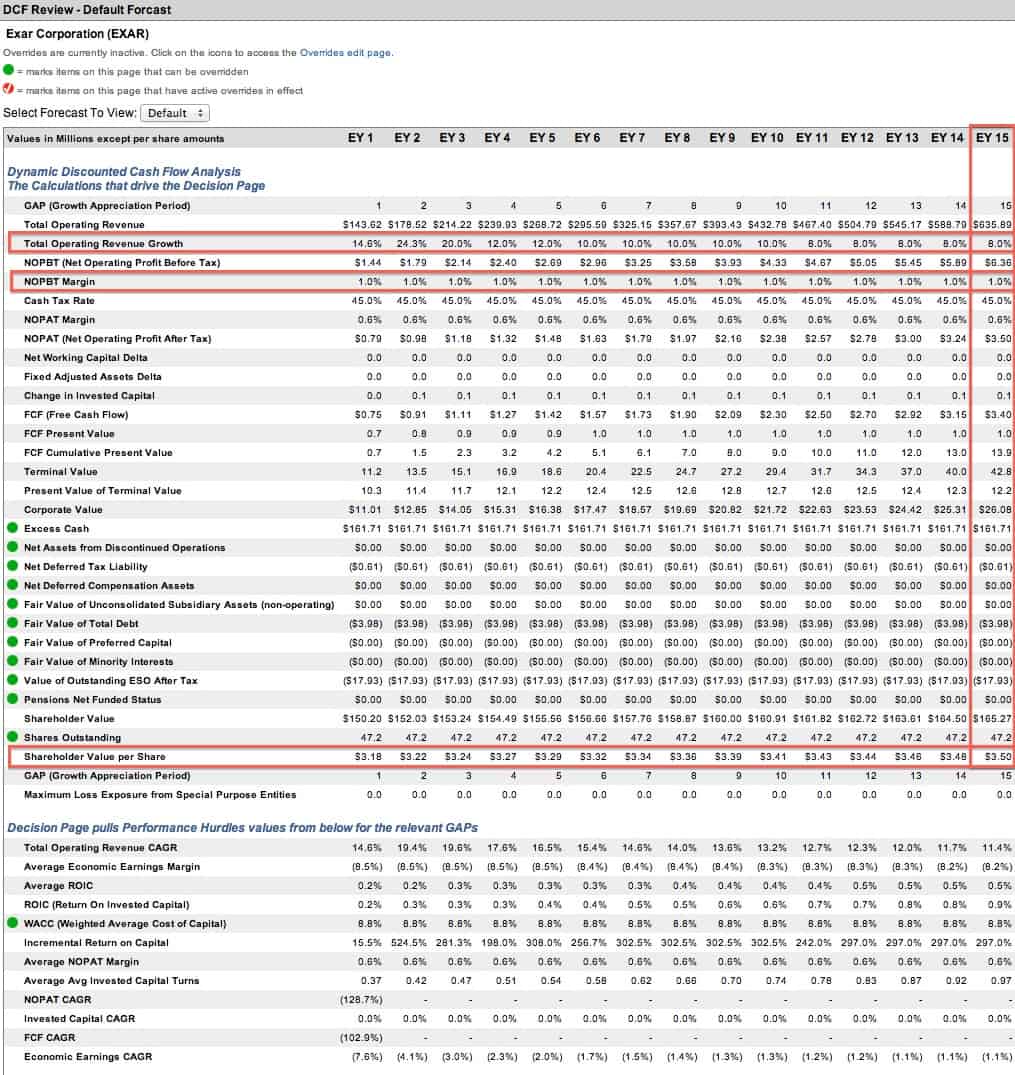Image resolution: width=1015 pixels, height=1075 pixels.
Task: Click the EY 2 revenue growth value 24.3%
Action: [411, 243]
